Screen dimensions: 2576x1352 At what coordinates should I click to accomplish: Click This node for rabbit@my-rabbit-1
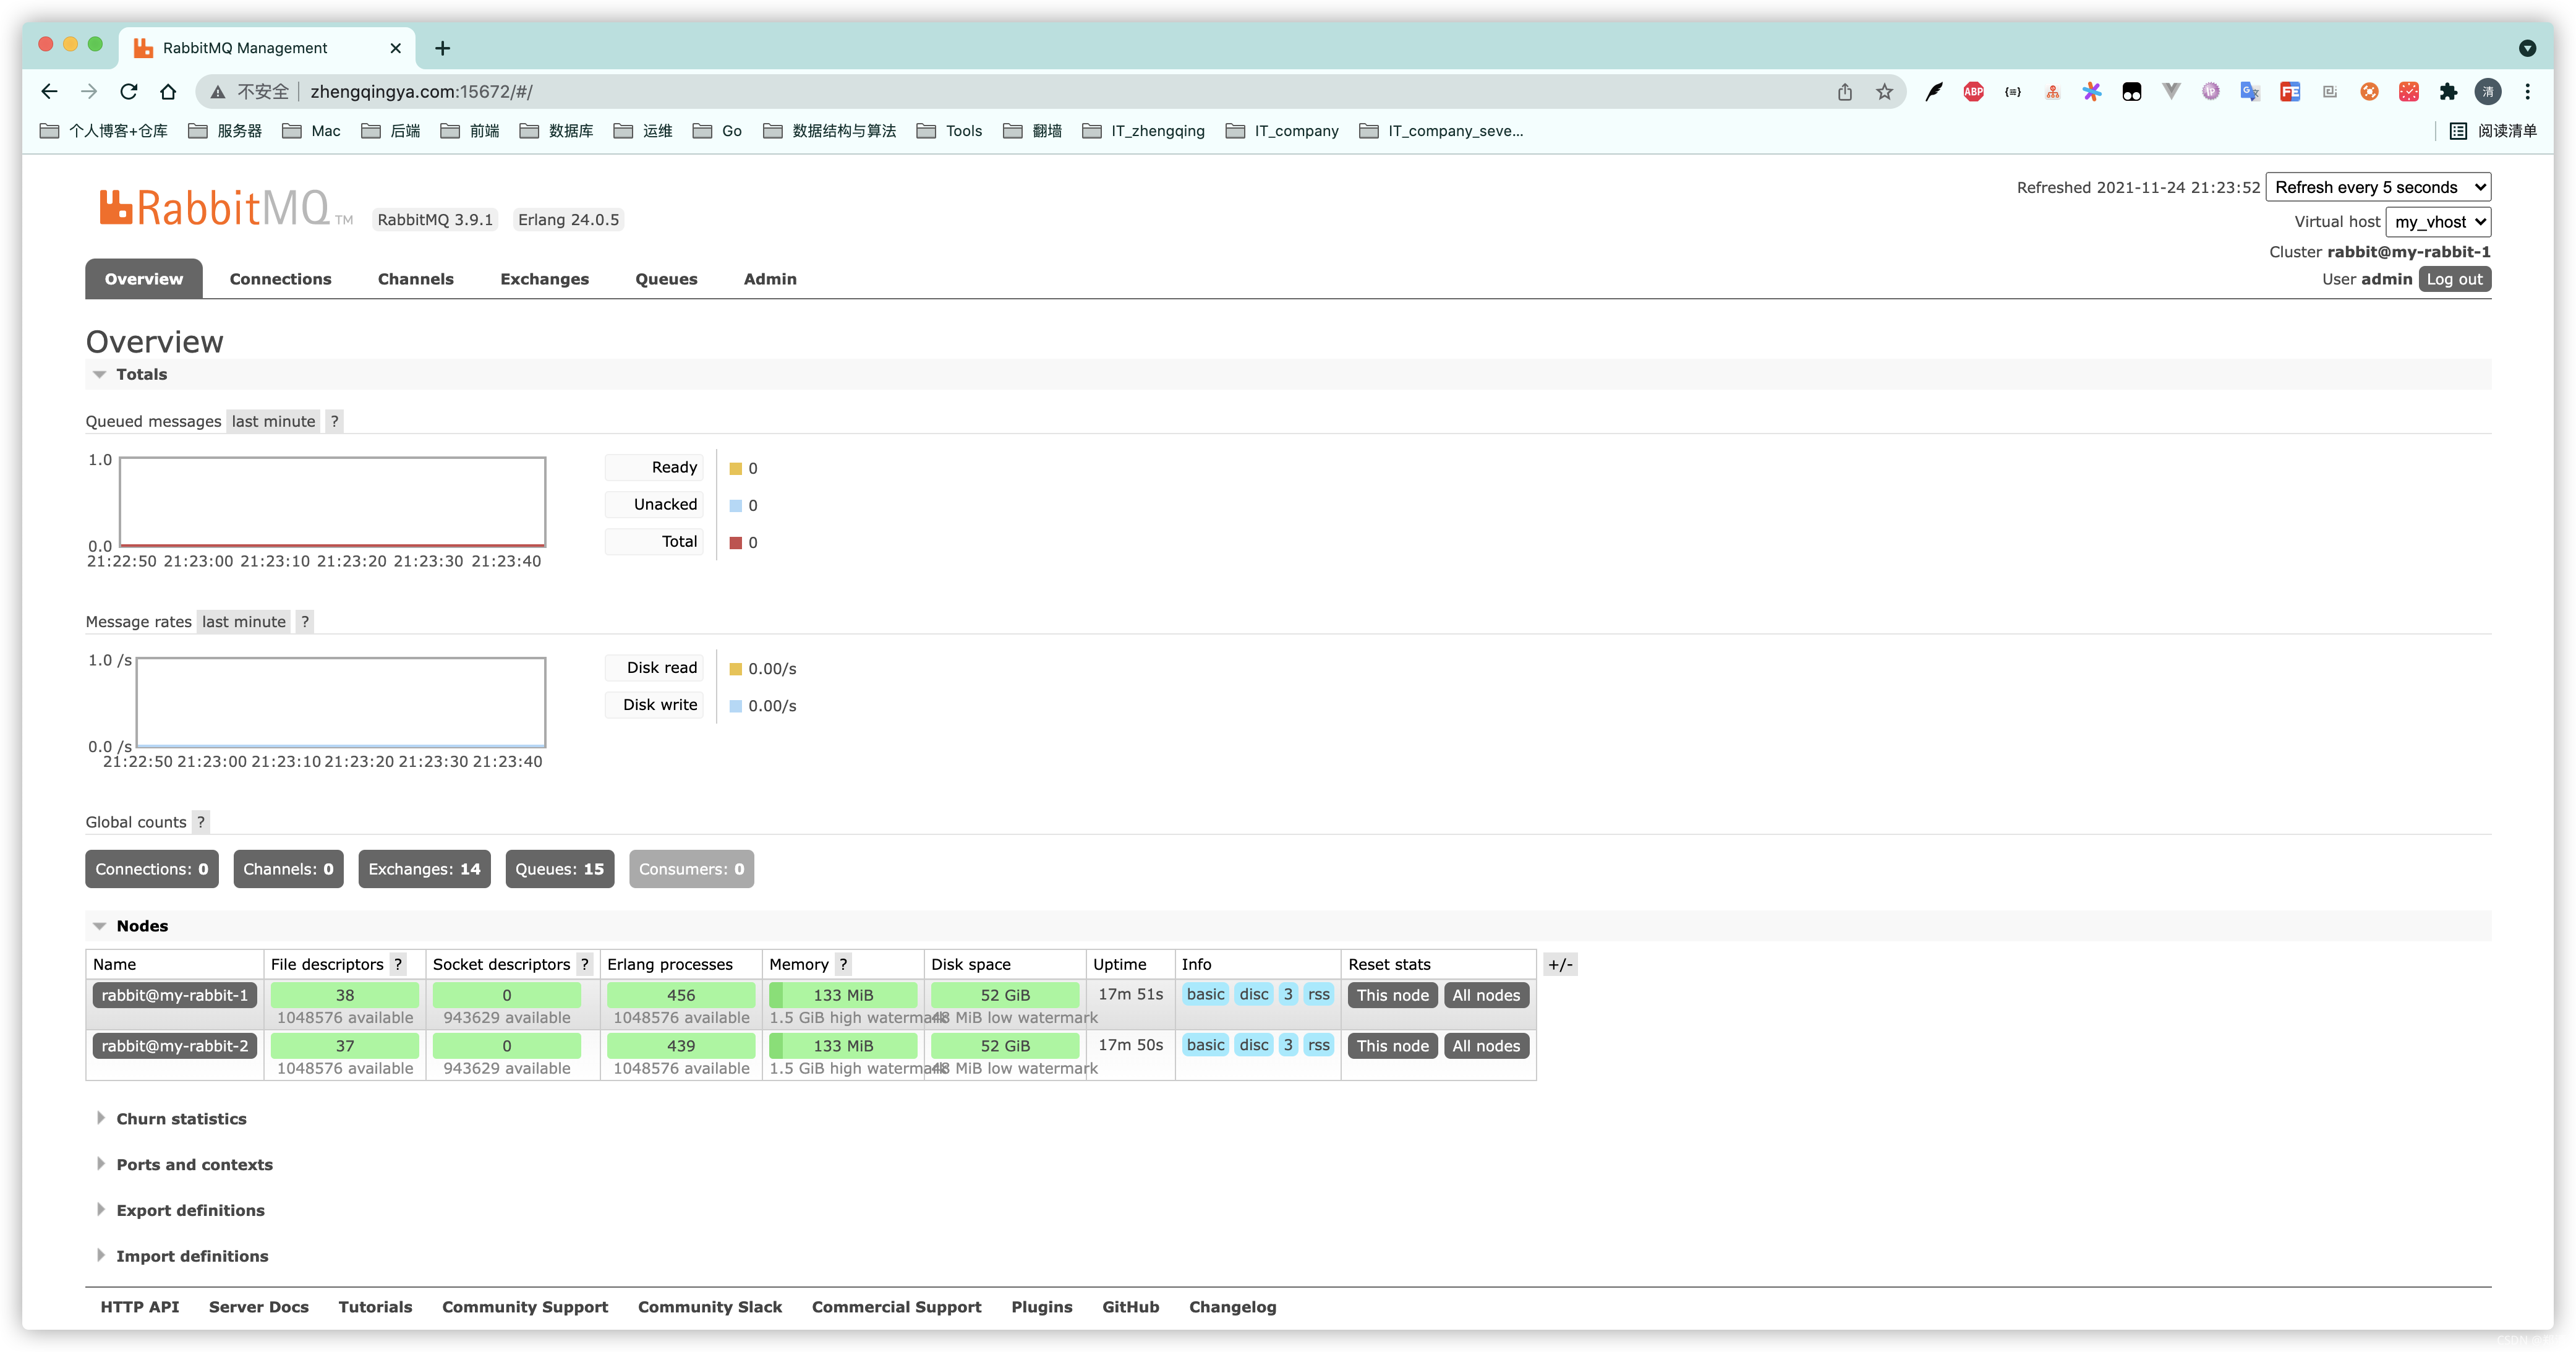1392,996
